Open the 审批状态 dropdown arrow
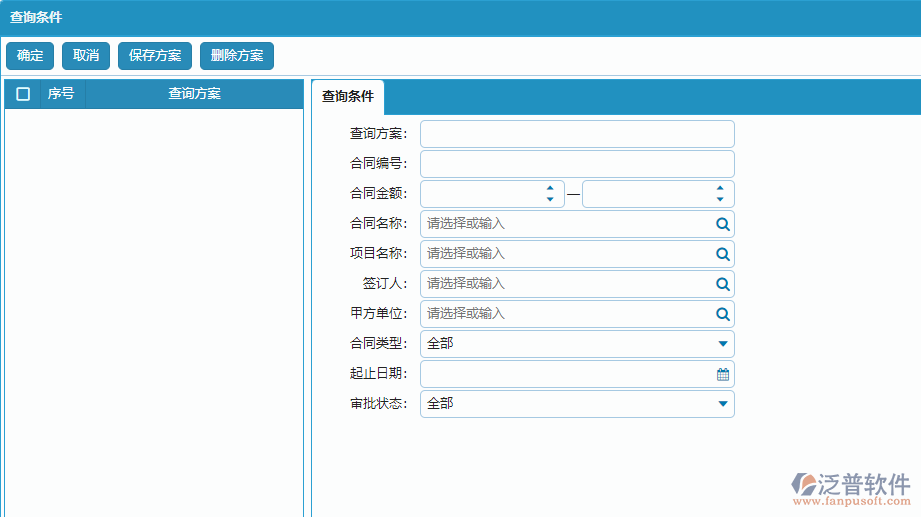The height and width of the screenshot is (517, 921). coord(723,404)
